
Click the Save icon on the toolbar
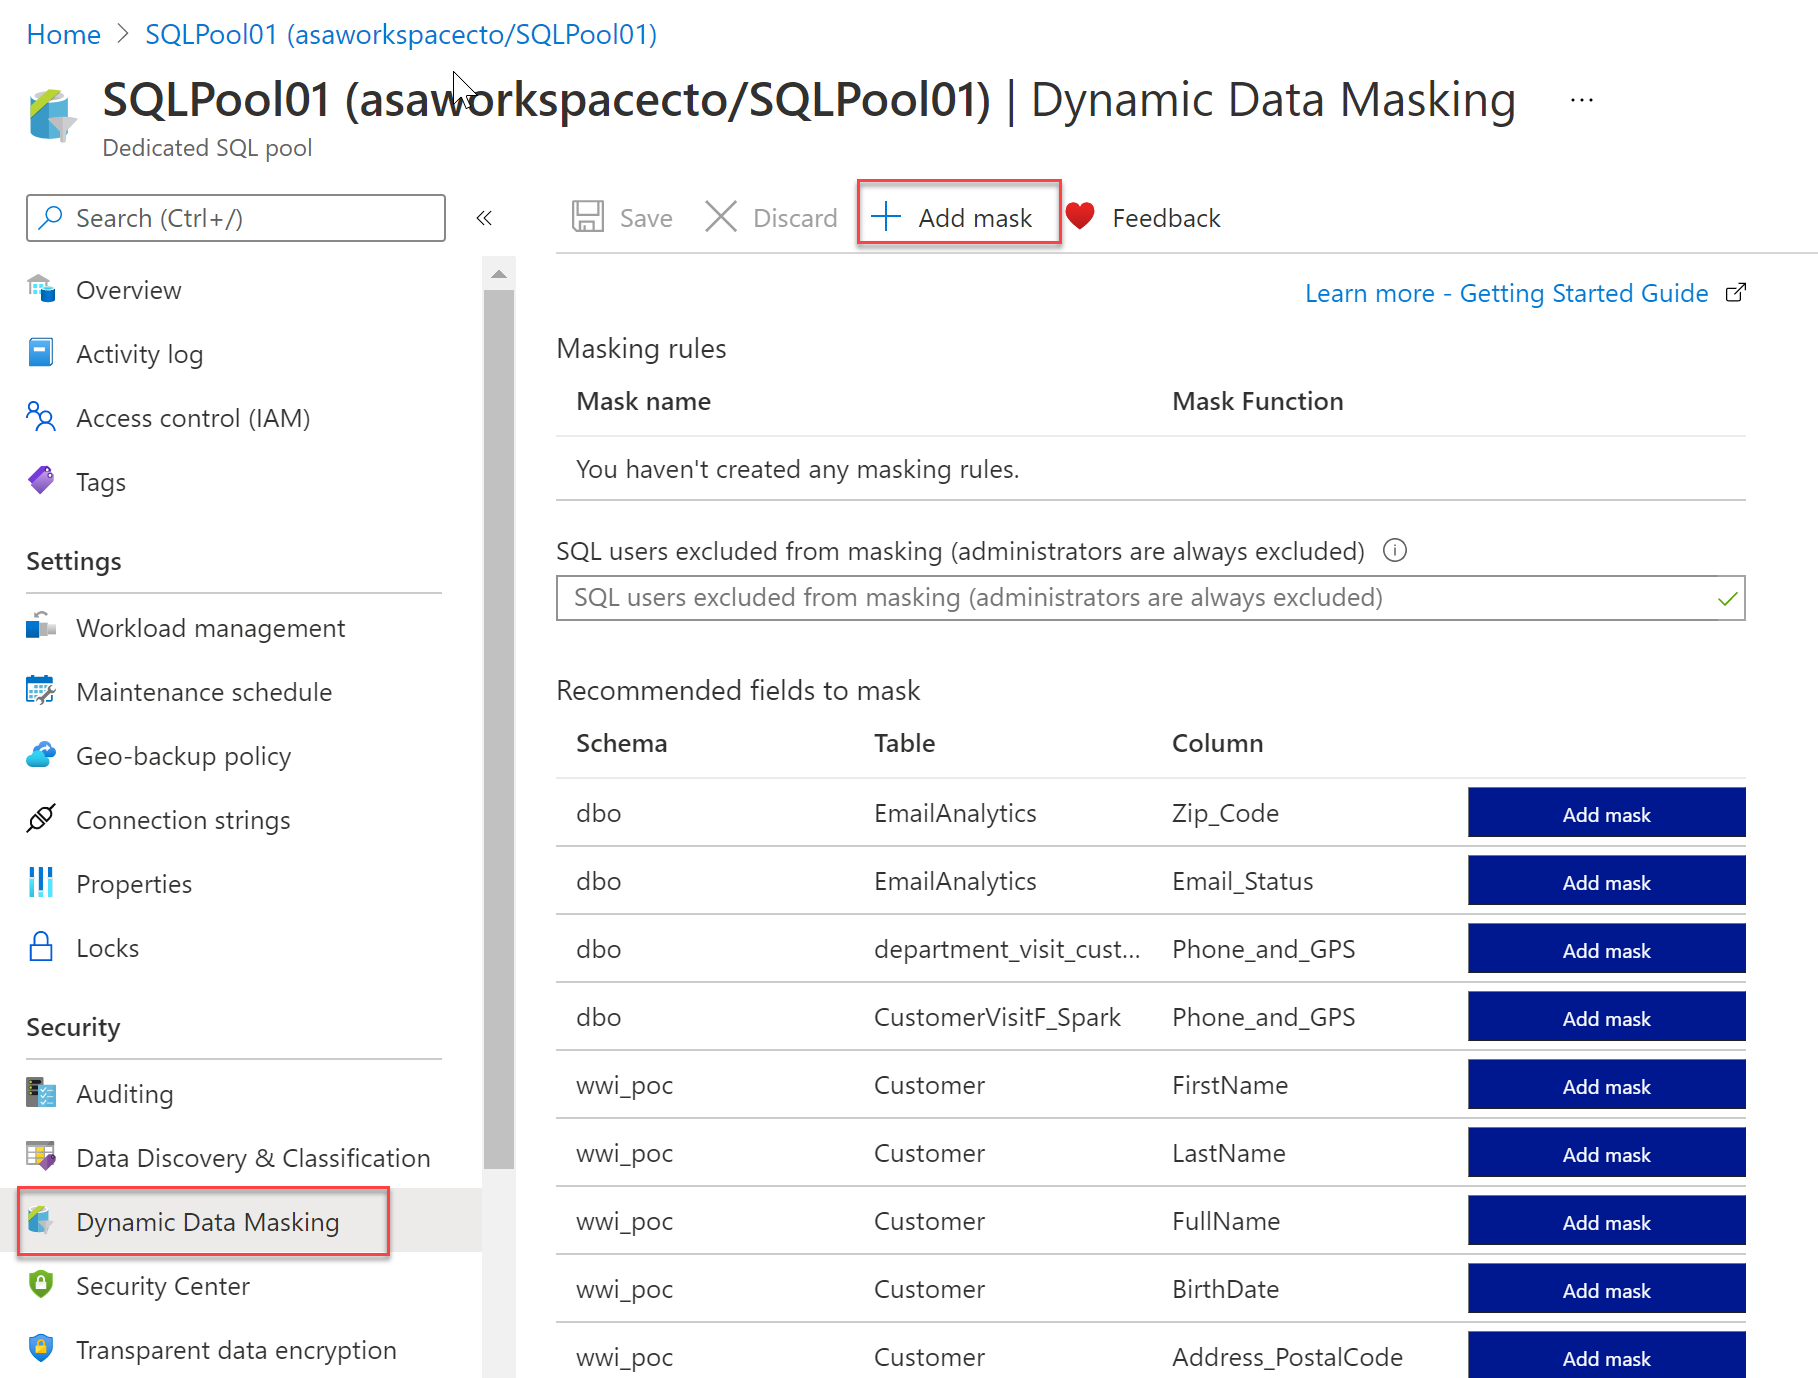point(589,216)
